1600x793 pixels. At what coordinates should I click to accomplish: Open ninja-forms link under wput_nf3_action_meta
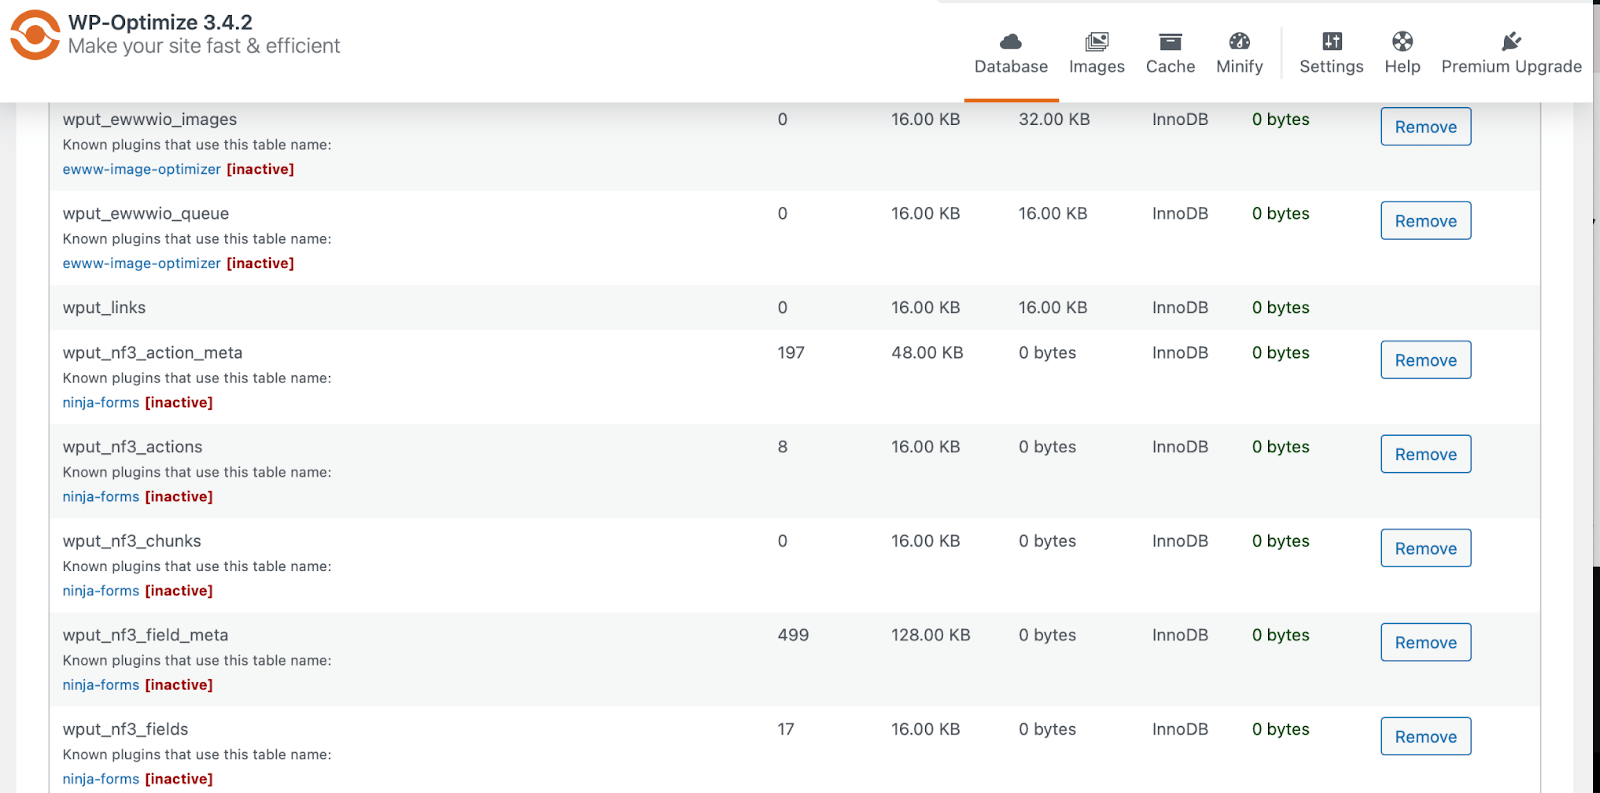click(x=101, y=403)
